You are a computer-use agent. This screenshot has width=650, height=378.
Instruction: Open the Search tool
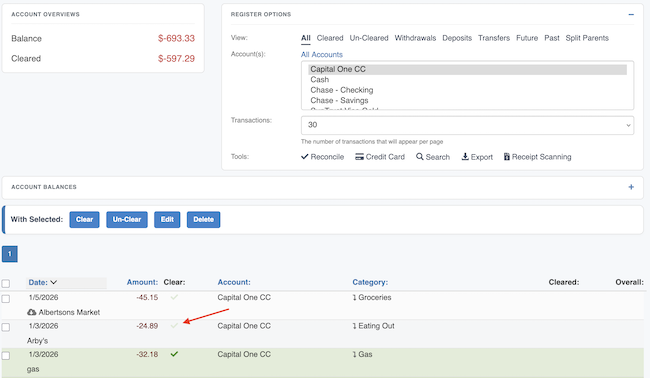[x=433, y=157]
